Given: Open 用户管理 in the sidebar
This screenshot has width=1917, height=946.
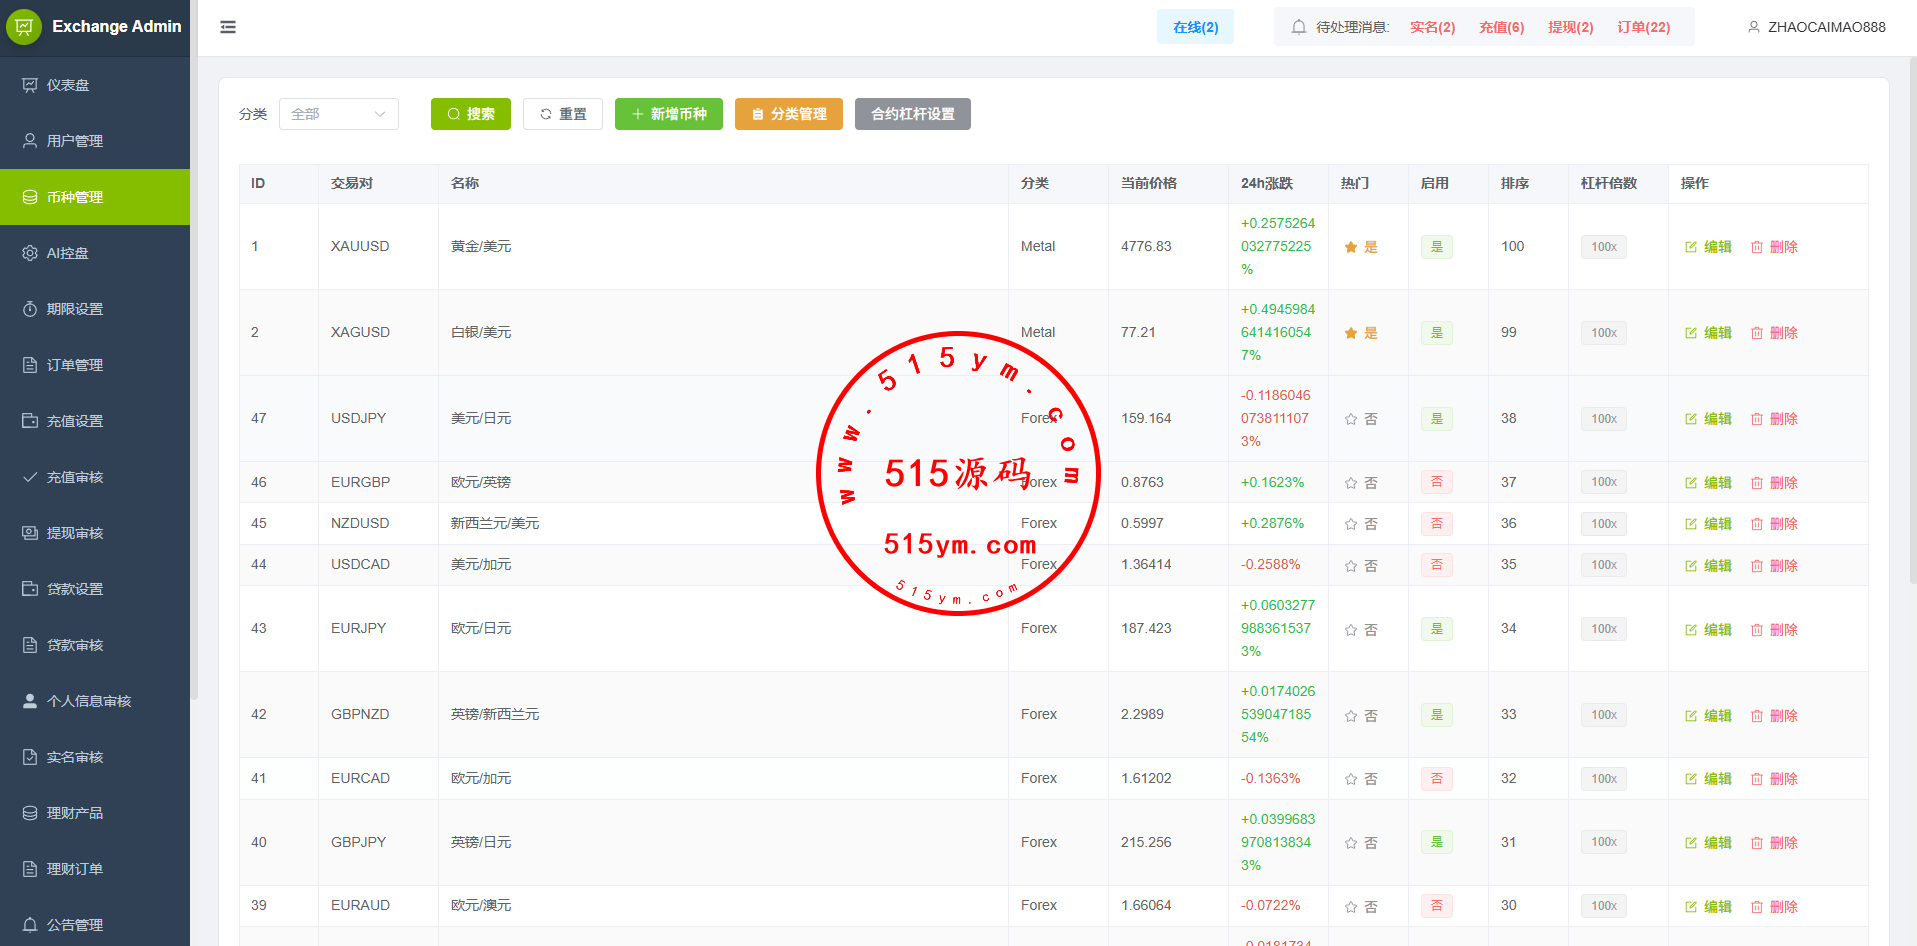Looking at the screenshot, I should pos(75,141).
